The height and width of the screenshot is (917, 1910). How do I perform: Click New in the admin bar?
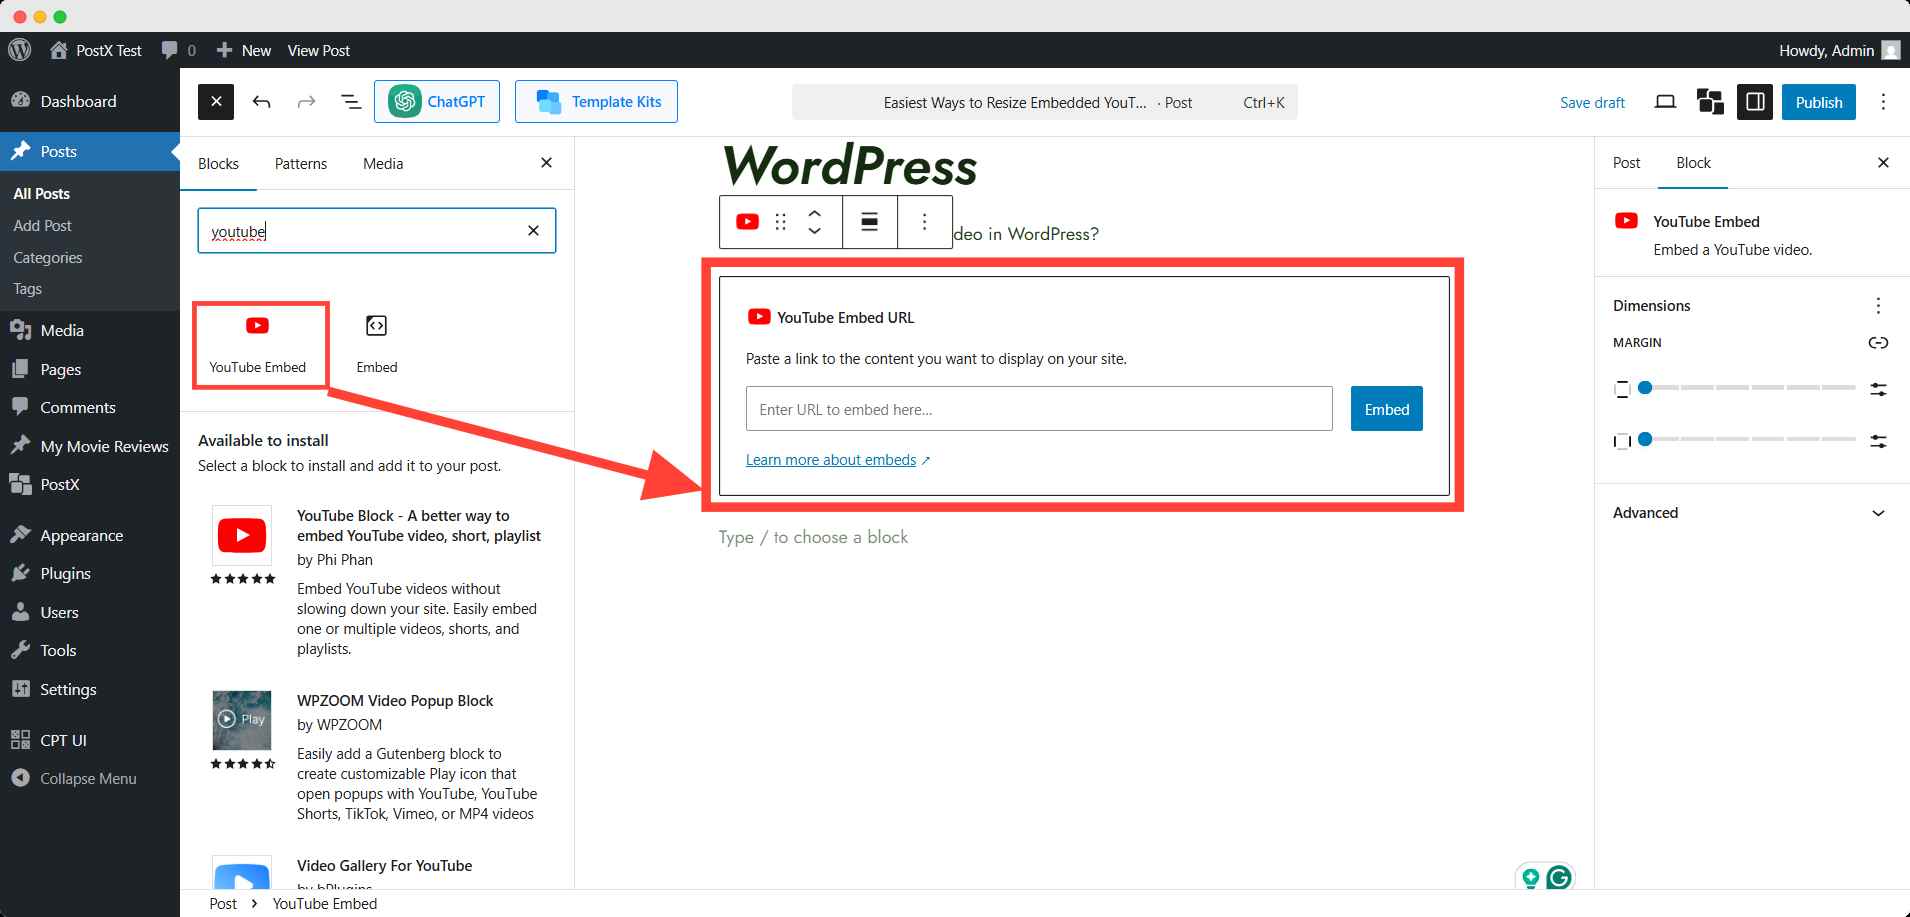243,50
